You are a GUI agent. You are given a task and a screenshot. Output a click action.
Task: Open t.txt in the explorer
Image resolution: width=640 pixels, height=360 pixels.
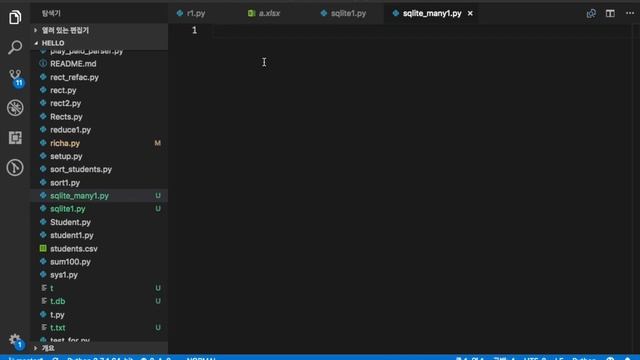coord(58,328)
